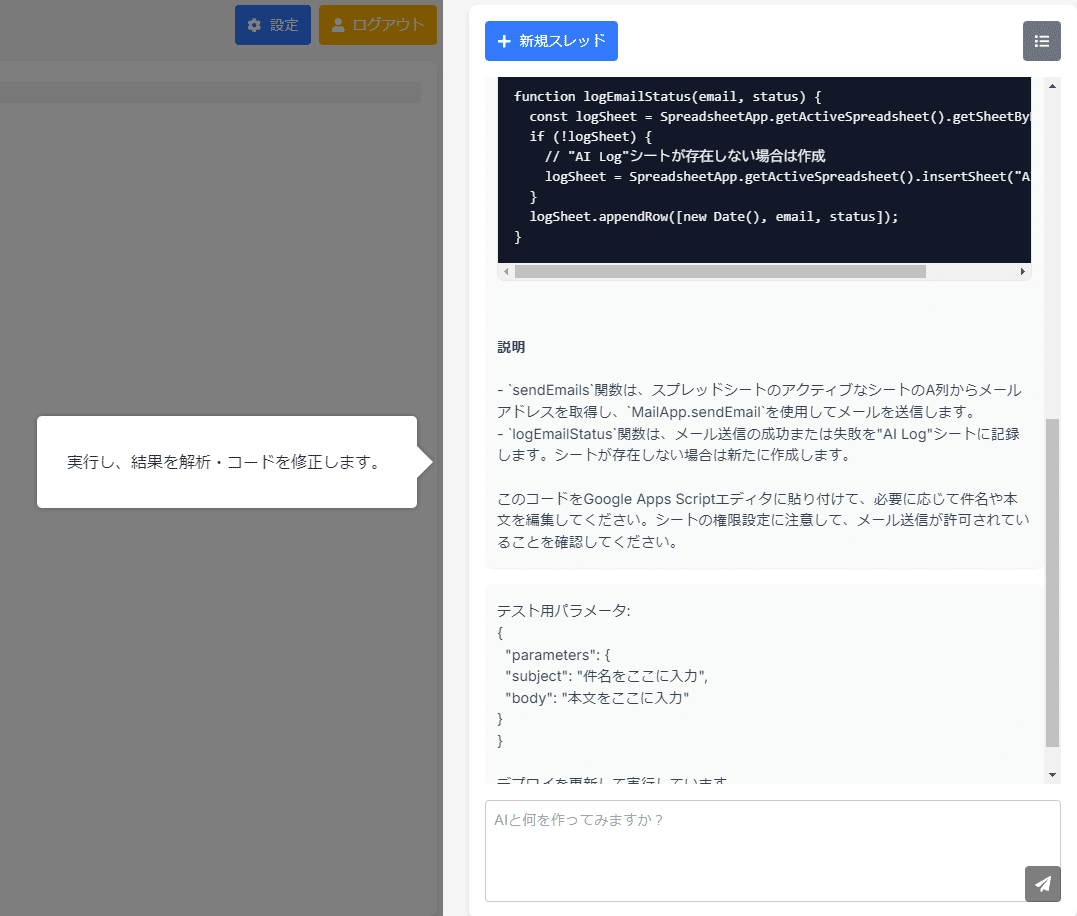Click the `sendEmails`関数は explanation line
Screen dimensions: 1077x916
760,401
